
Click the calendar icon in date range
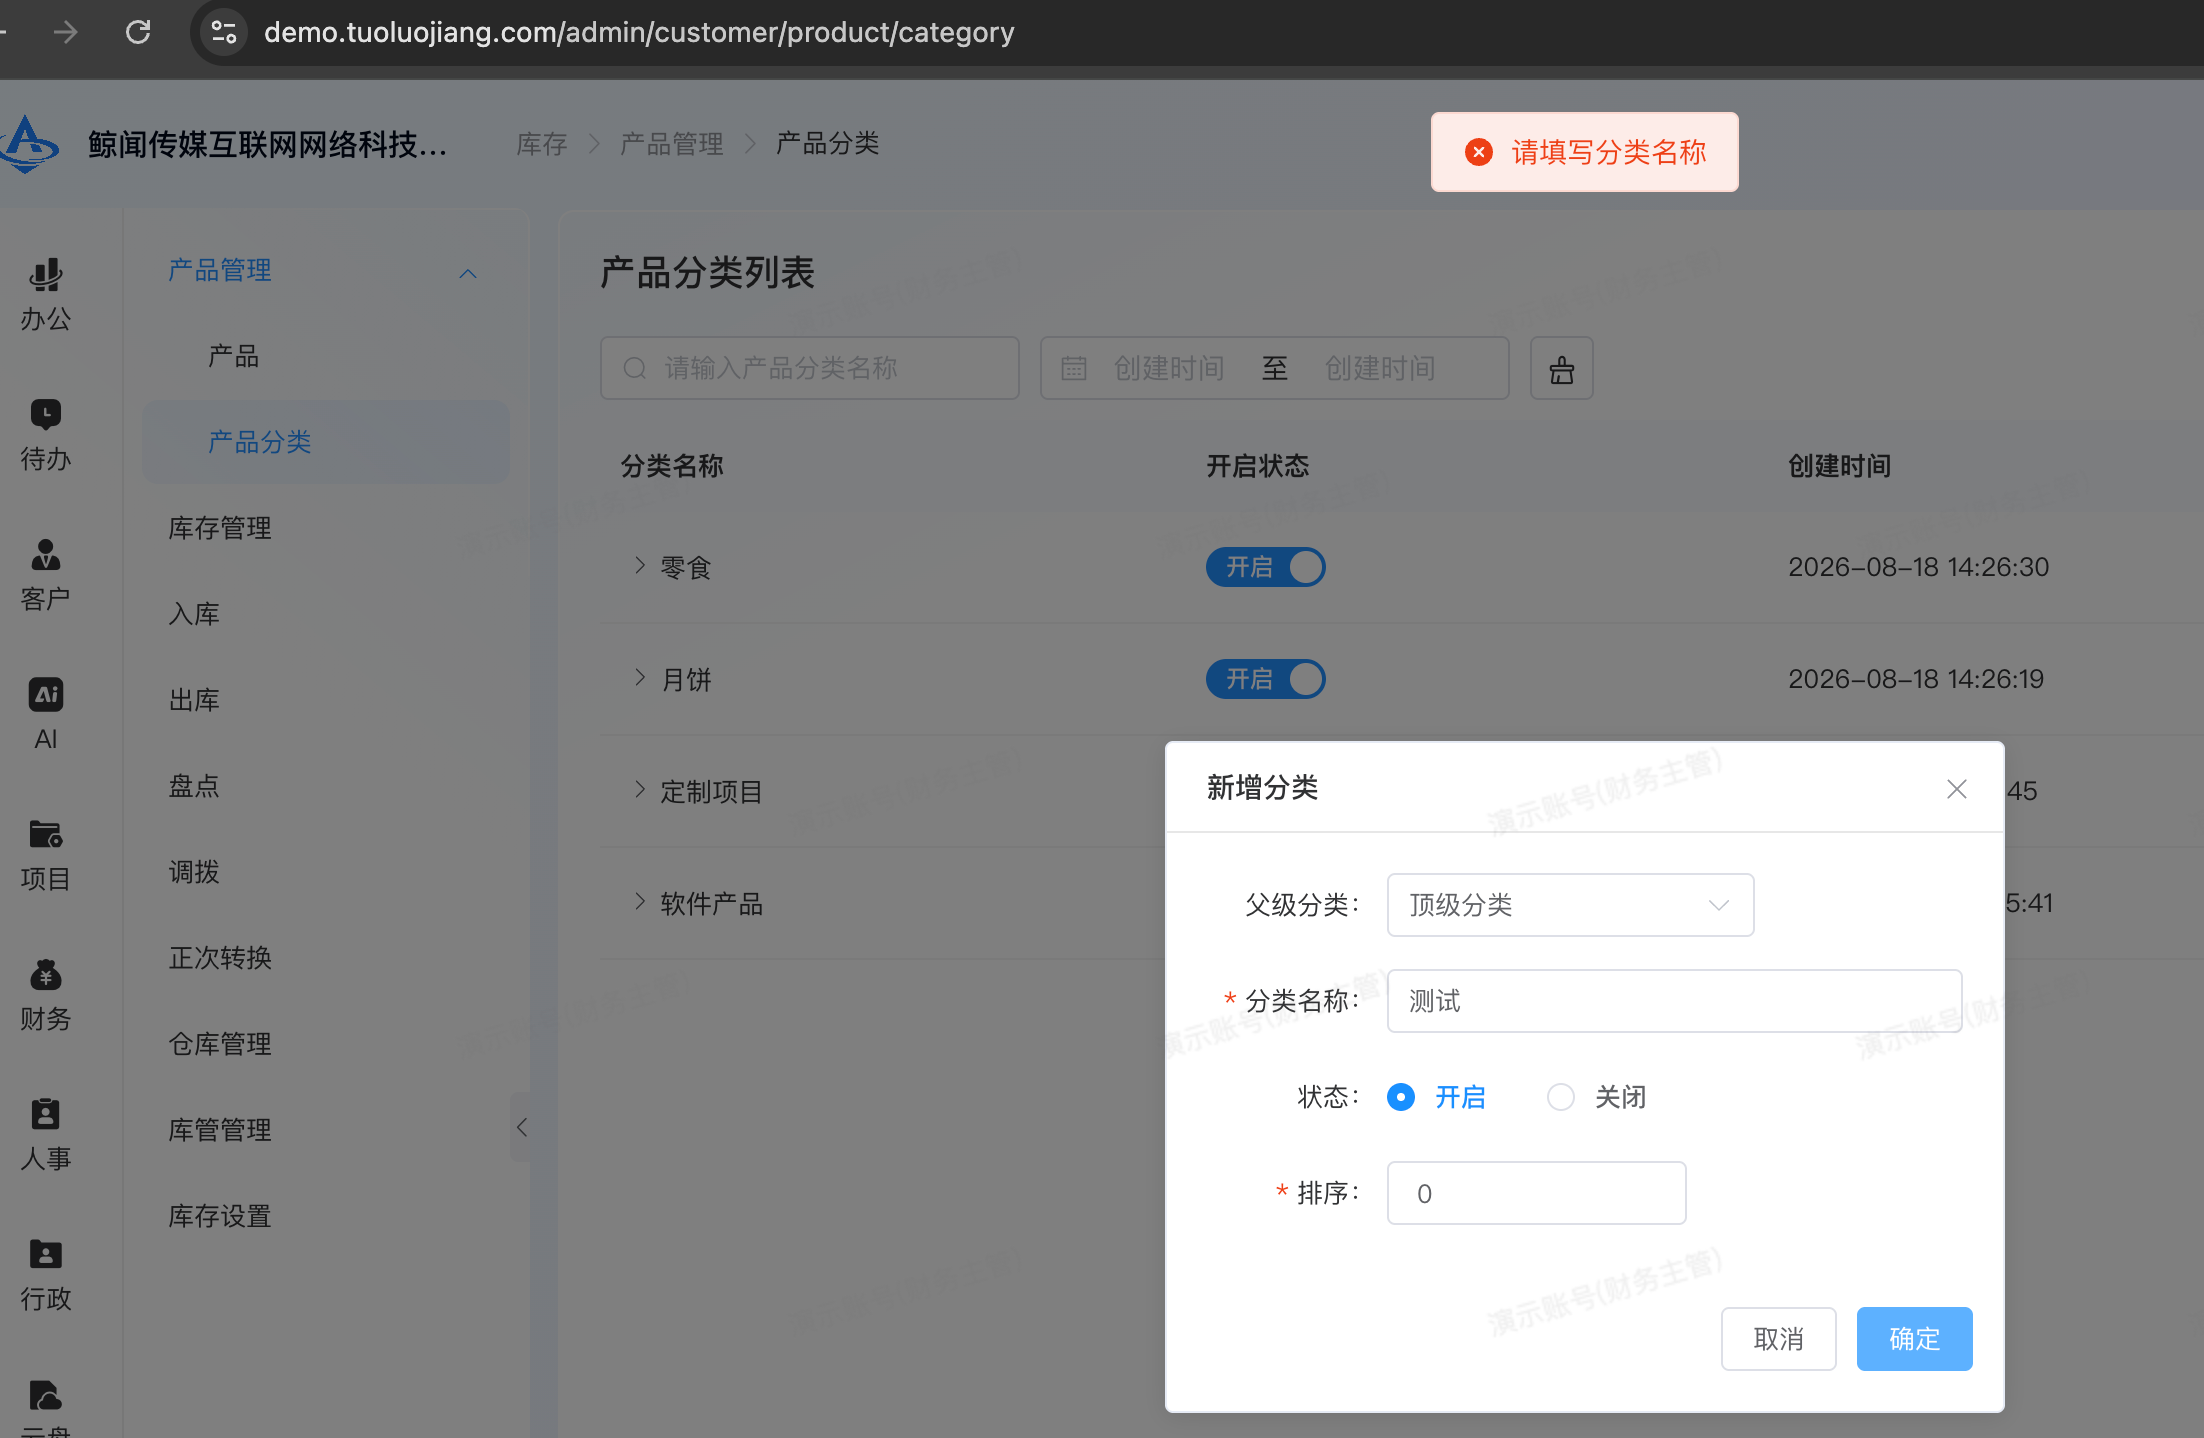(x=1074, y=368)
